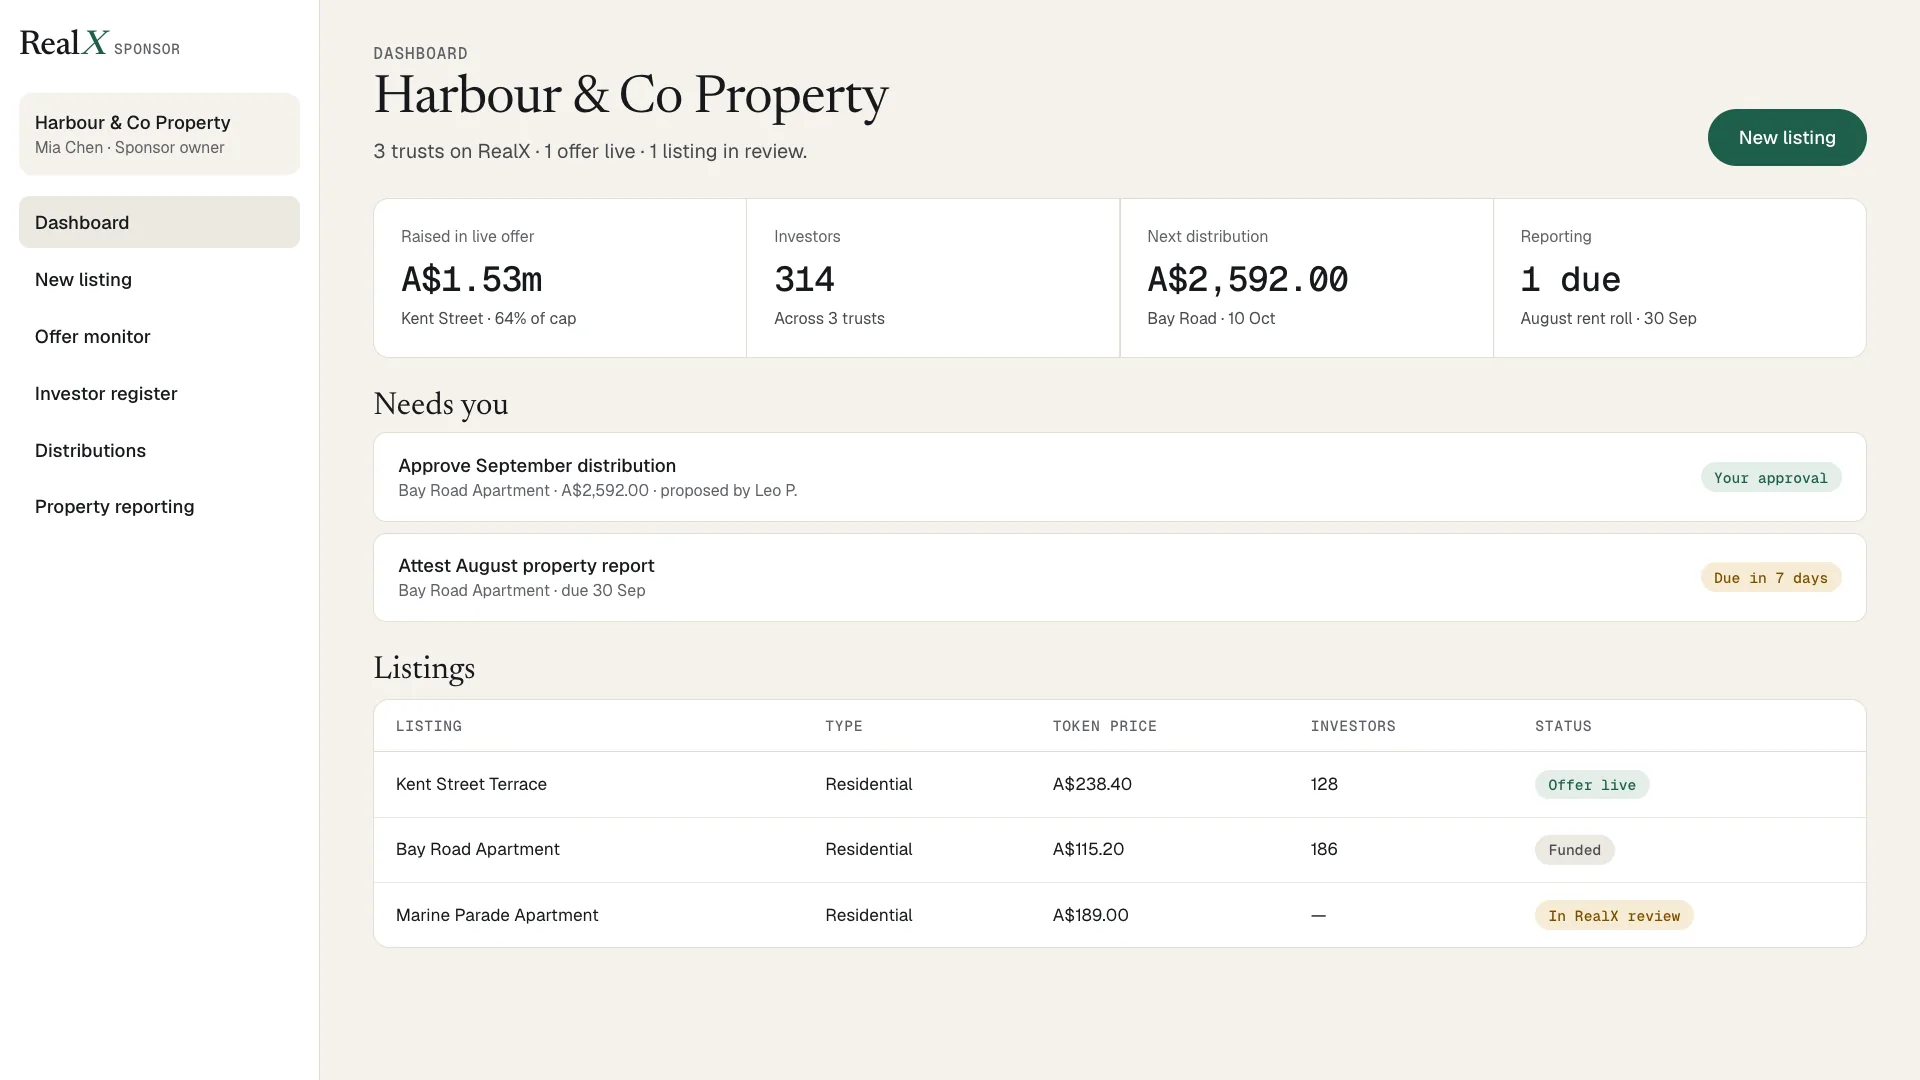Open the Reporting 1 due card
1920x1080 pixels.
tap(1679, 278)
